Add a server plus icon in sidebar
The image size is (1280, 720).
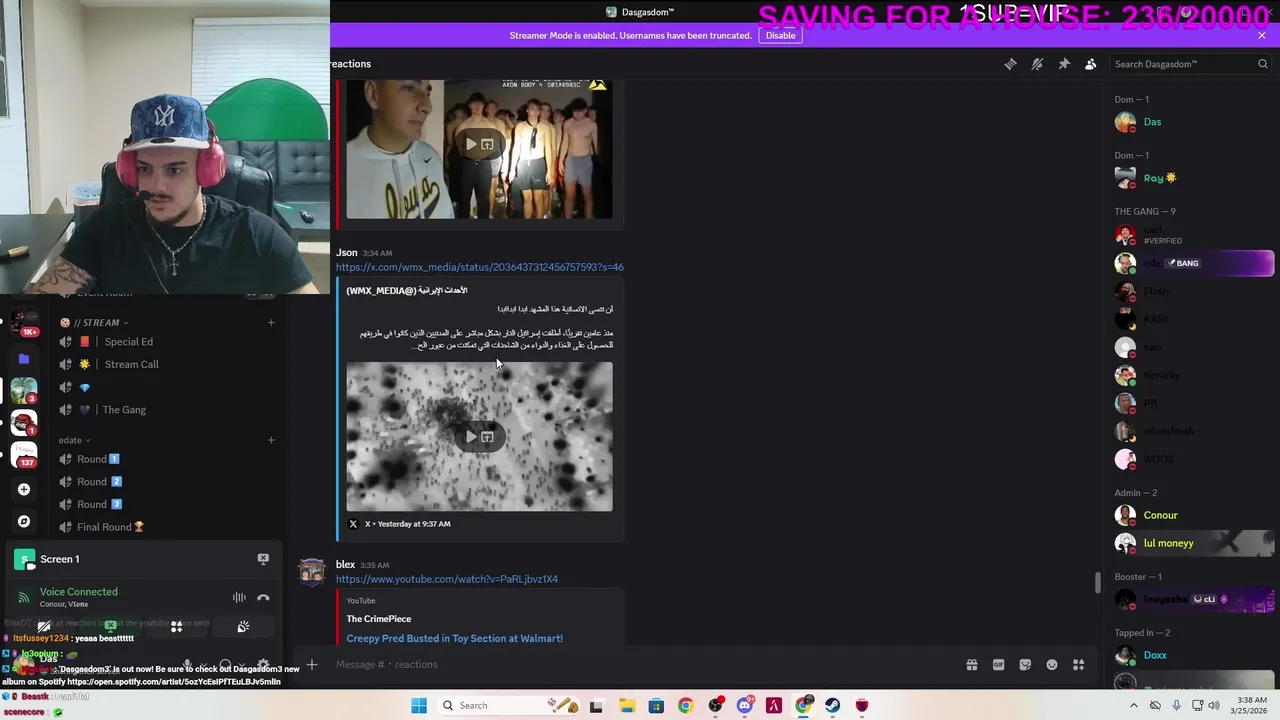point(24,489)
